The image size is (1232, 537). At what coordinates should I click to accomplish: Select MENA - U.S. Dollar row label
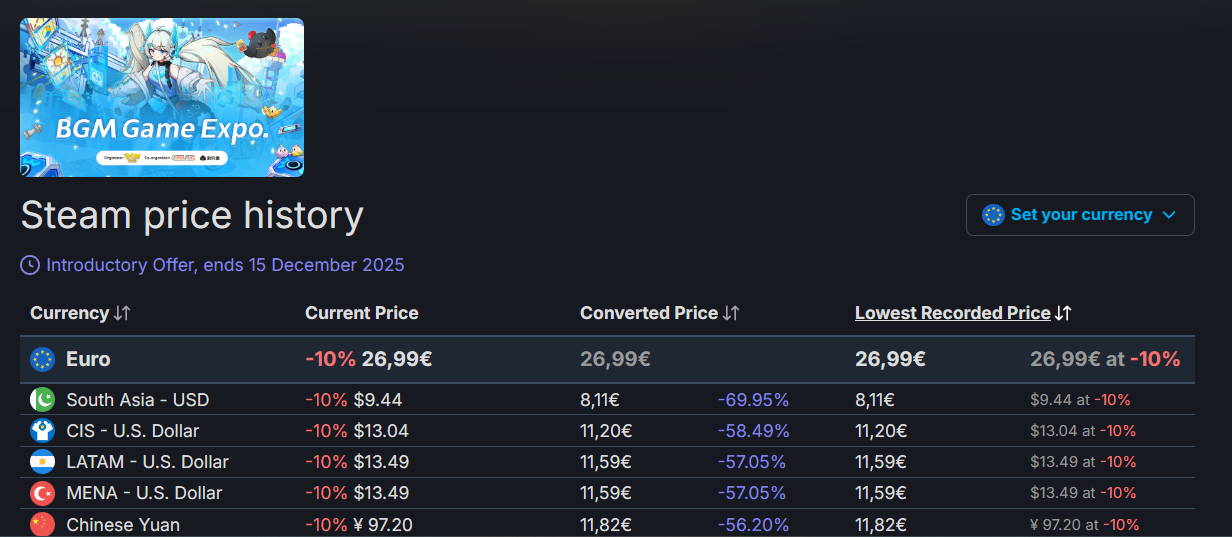pyautogui.click(x=144, y=493)
